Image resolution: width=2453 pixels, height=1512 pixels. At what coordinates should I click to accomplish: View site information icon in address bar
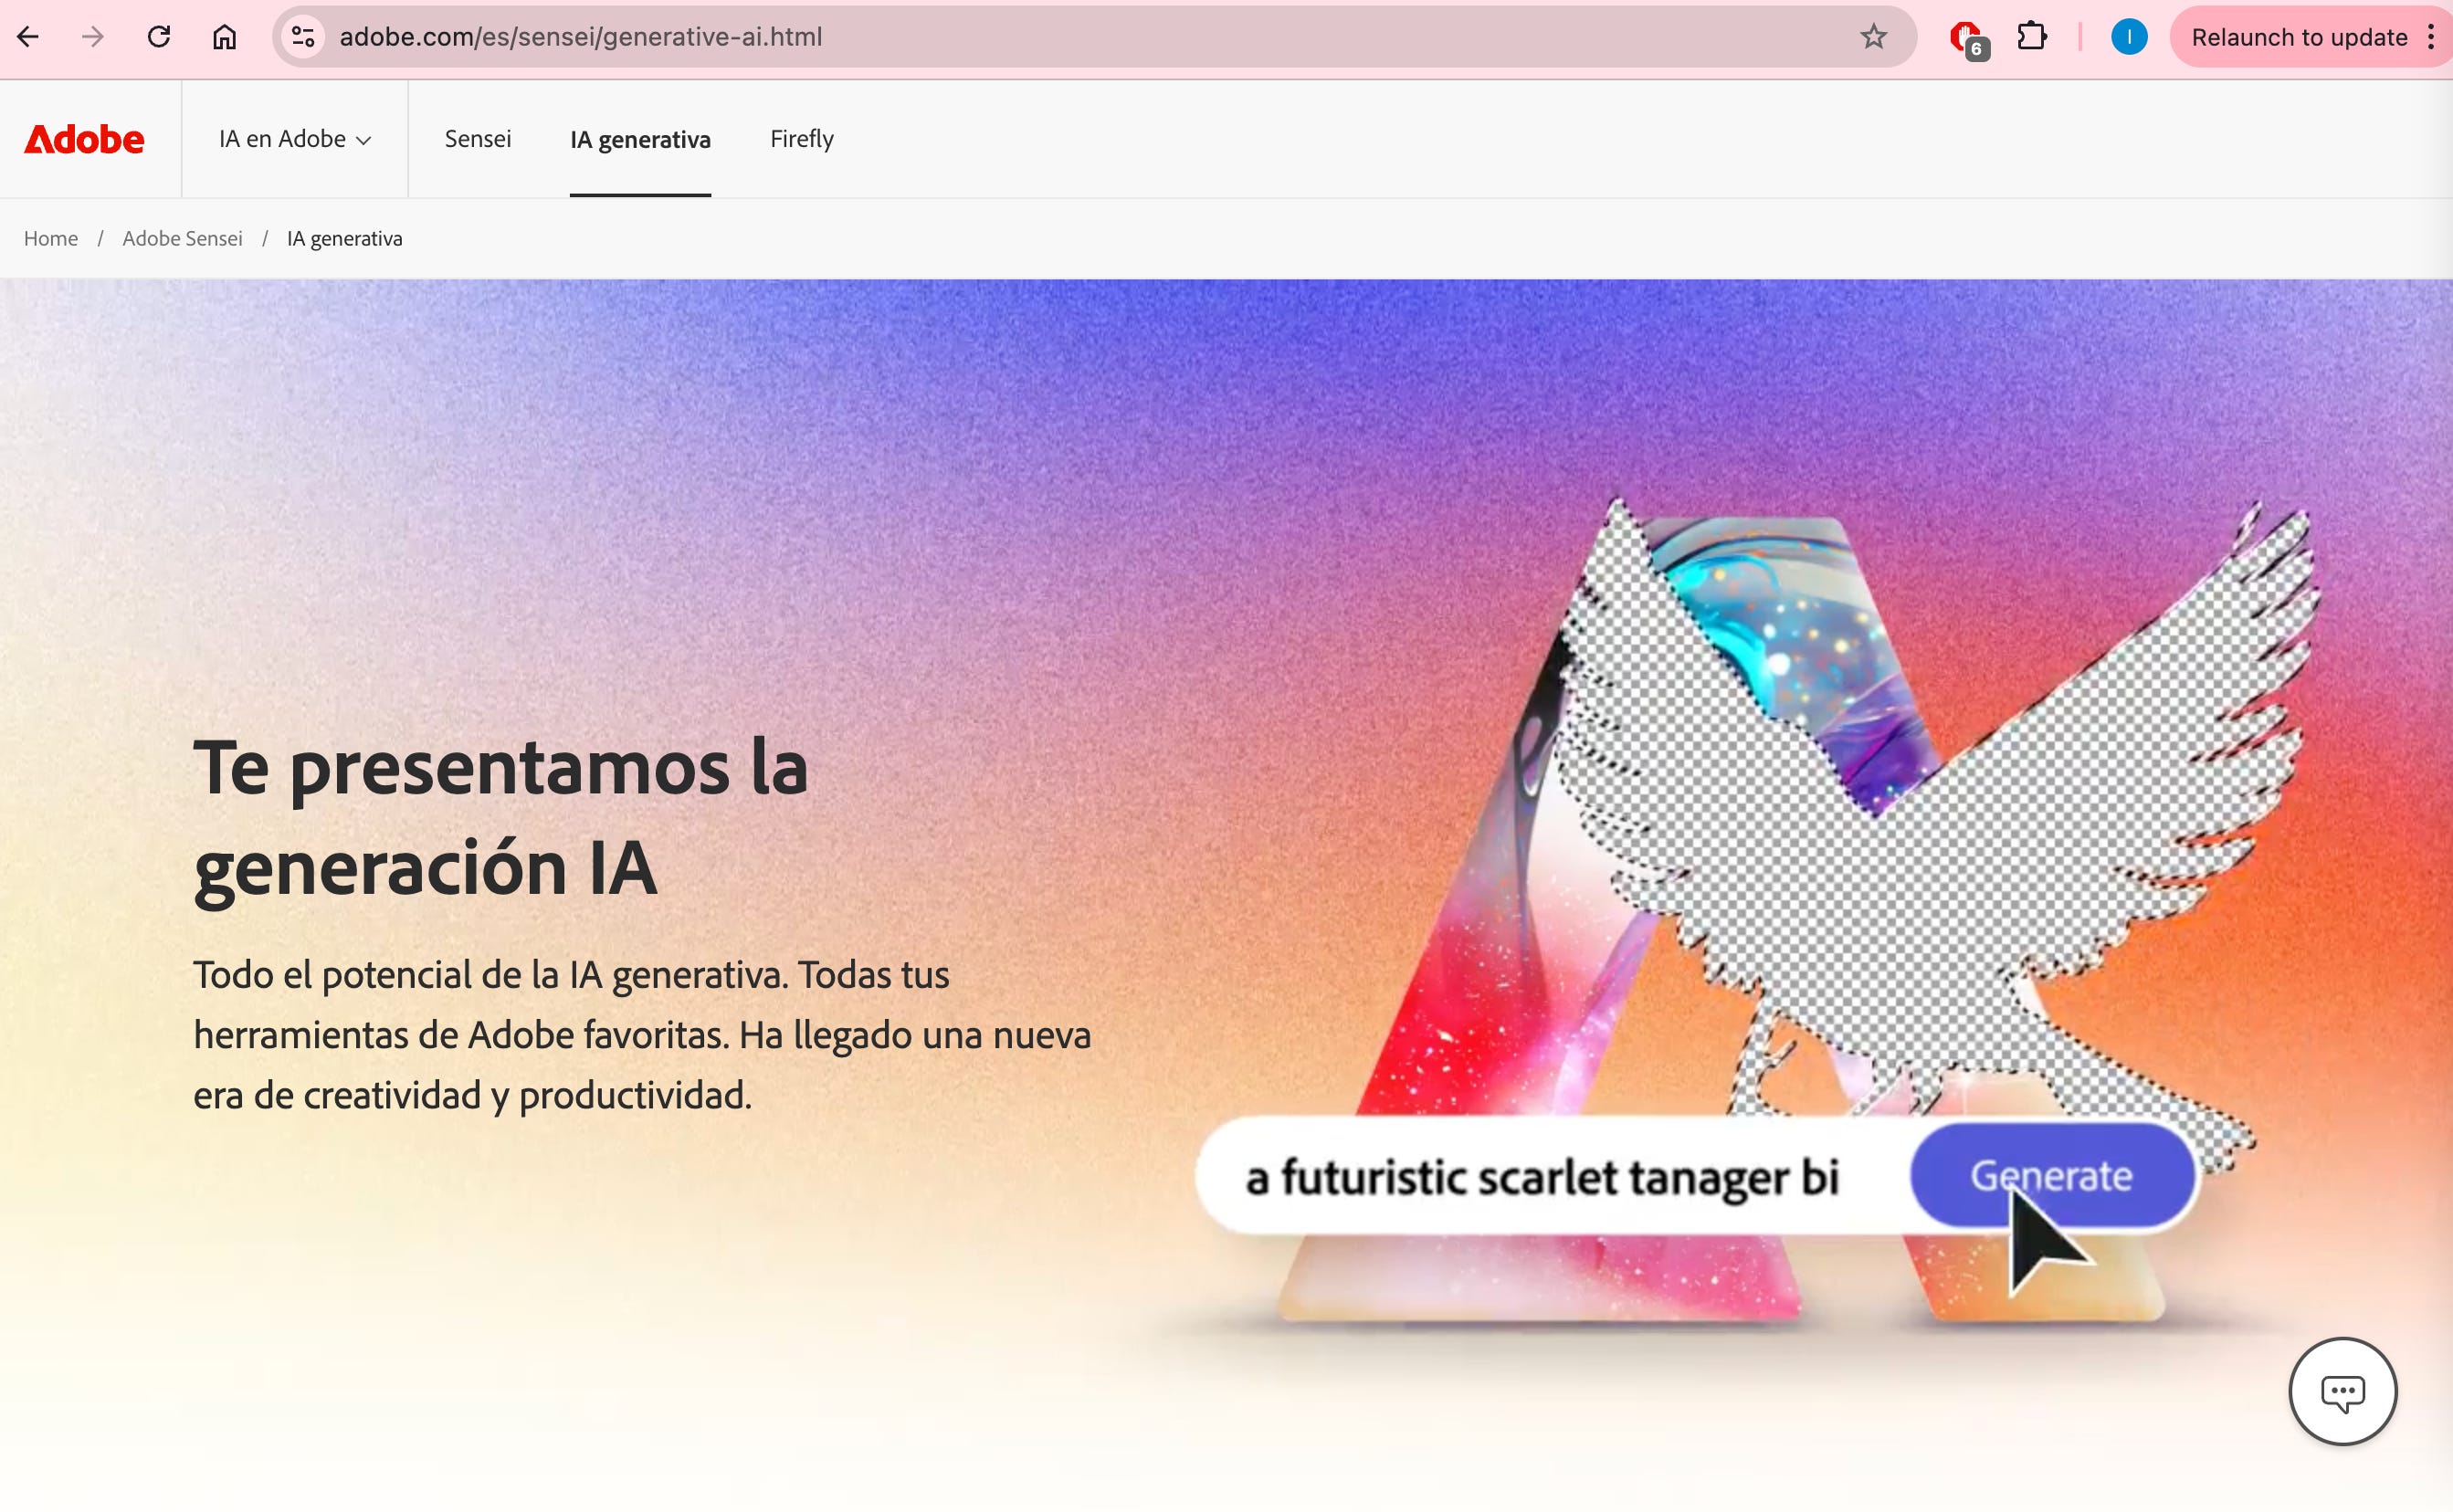coord(303,37)
